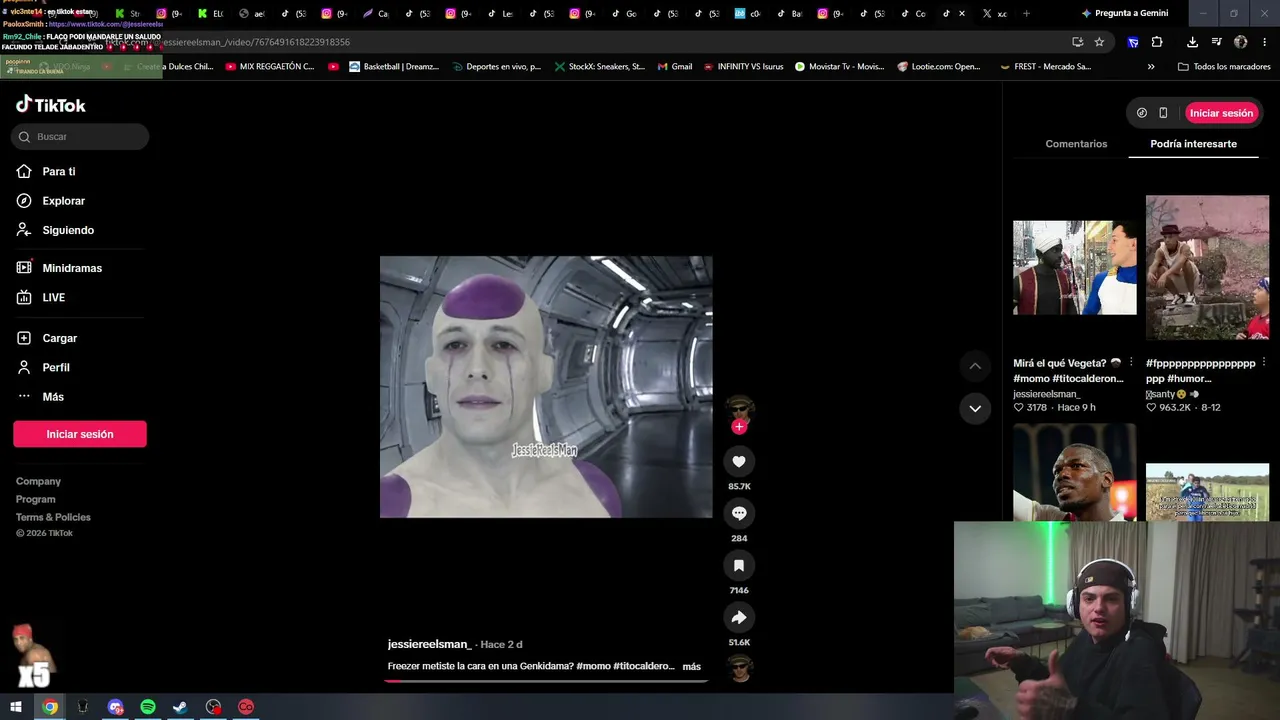
Task: Click the sidebar Iniciar sesión button
Action: tap(80, 434)
